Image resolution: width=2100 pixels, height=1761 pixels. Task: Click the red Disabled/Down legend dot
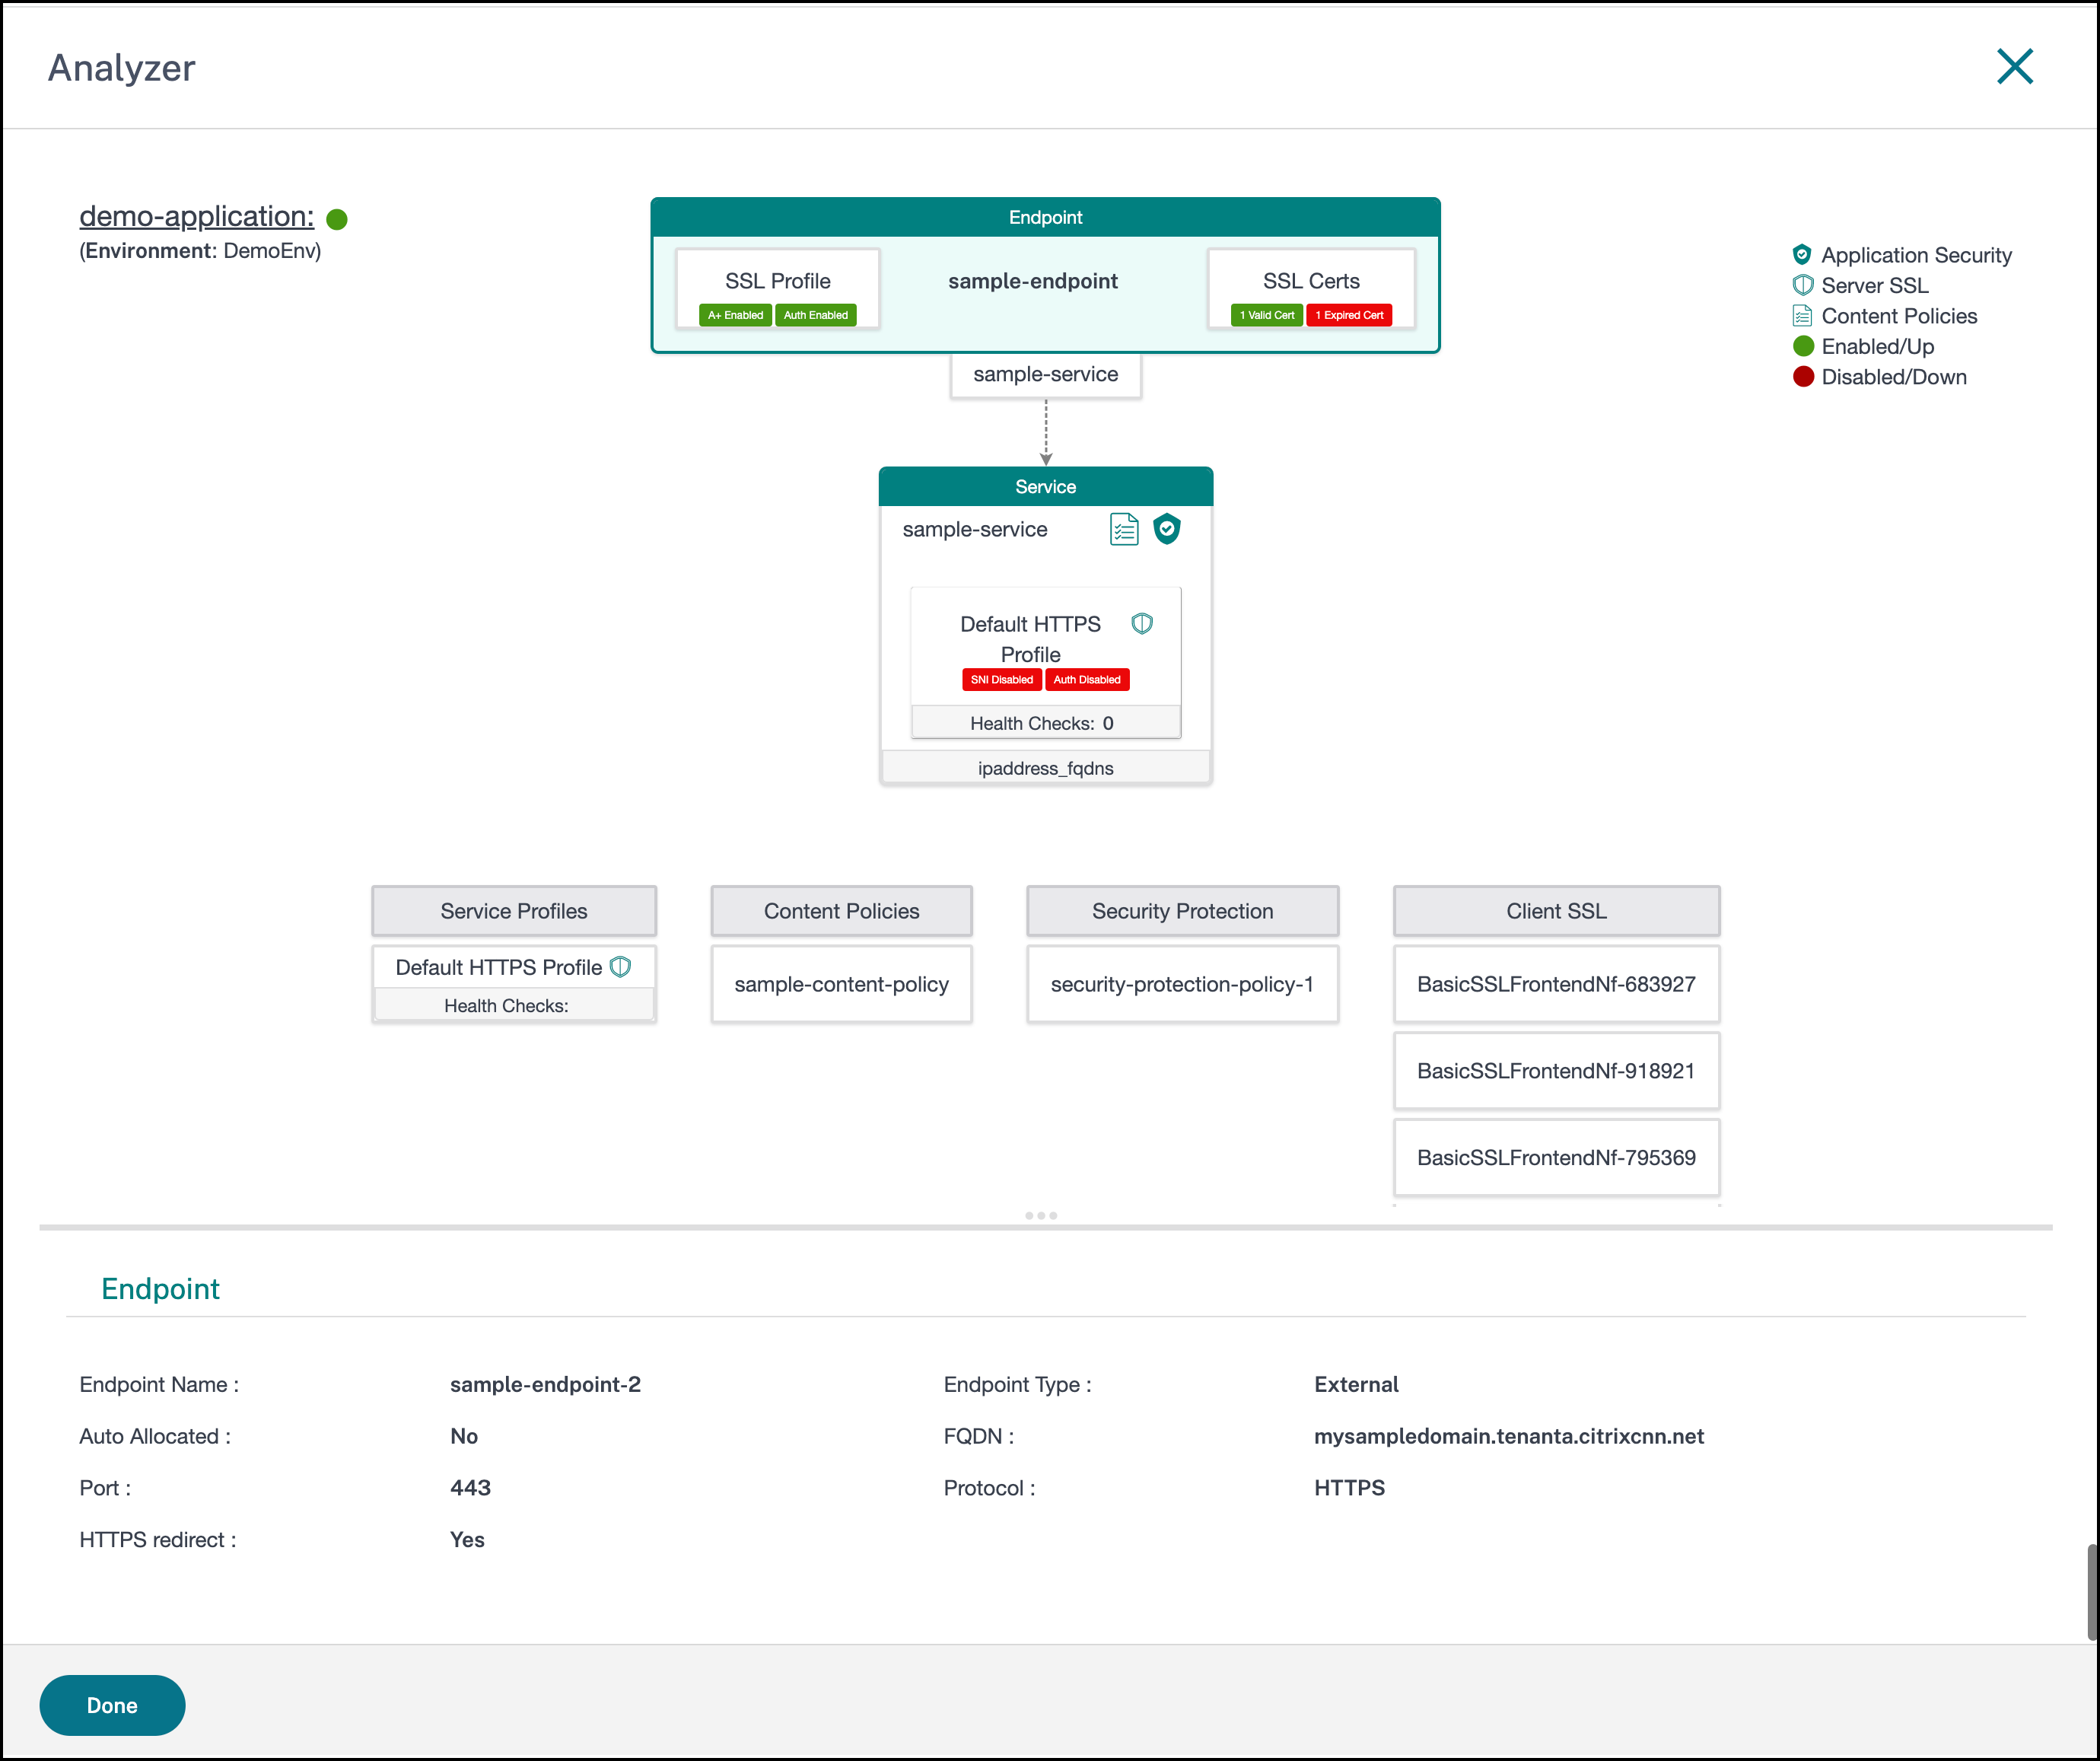pyautogui.click(x=1803, y=377)
